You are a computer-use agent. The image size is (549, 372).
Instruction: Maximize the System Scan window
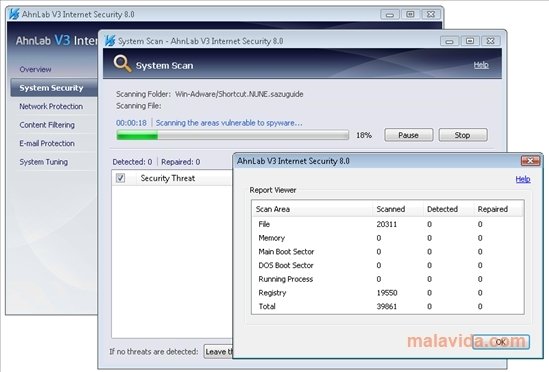pos(470,41)
